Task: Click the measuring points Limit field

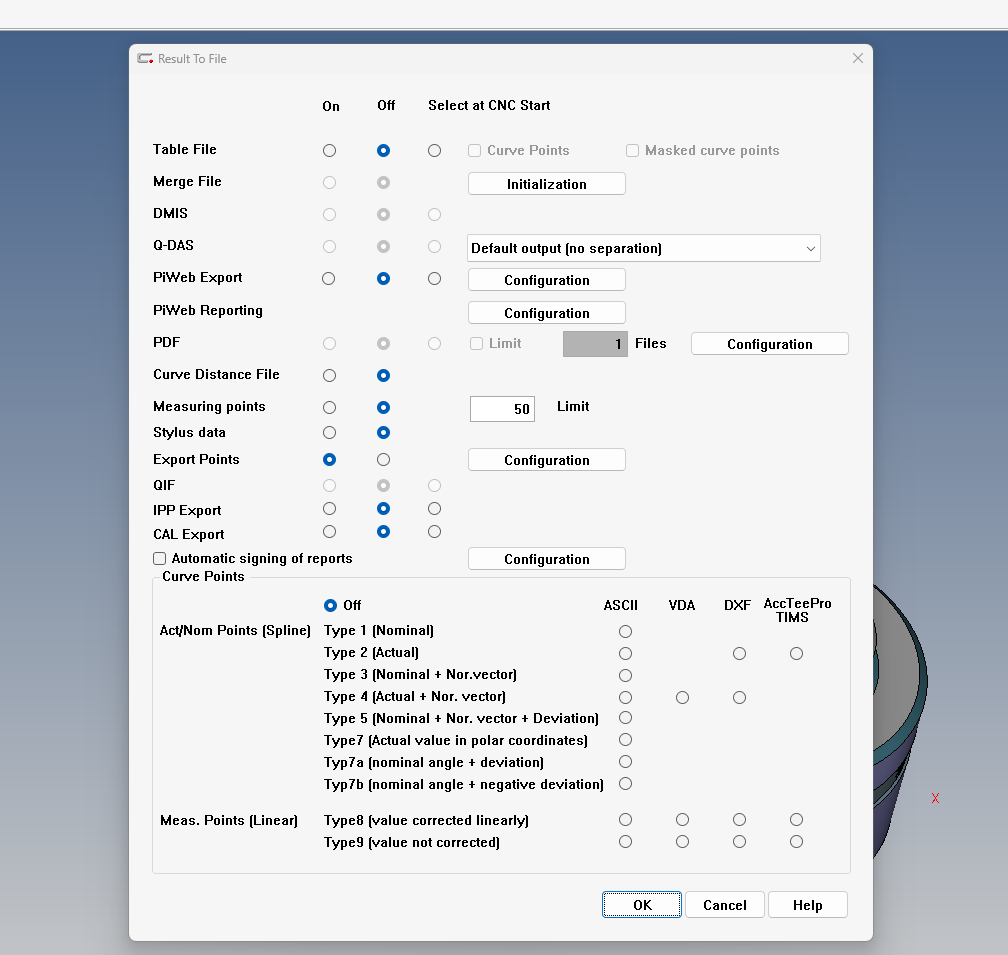Action: (x=502, y=409)
